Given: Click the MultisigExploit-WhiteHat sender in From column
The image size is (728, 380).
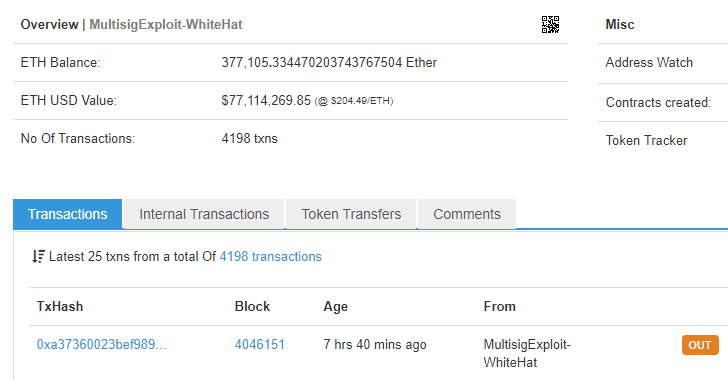Looking at the screenshot, I should [x=527, y=354].
